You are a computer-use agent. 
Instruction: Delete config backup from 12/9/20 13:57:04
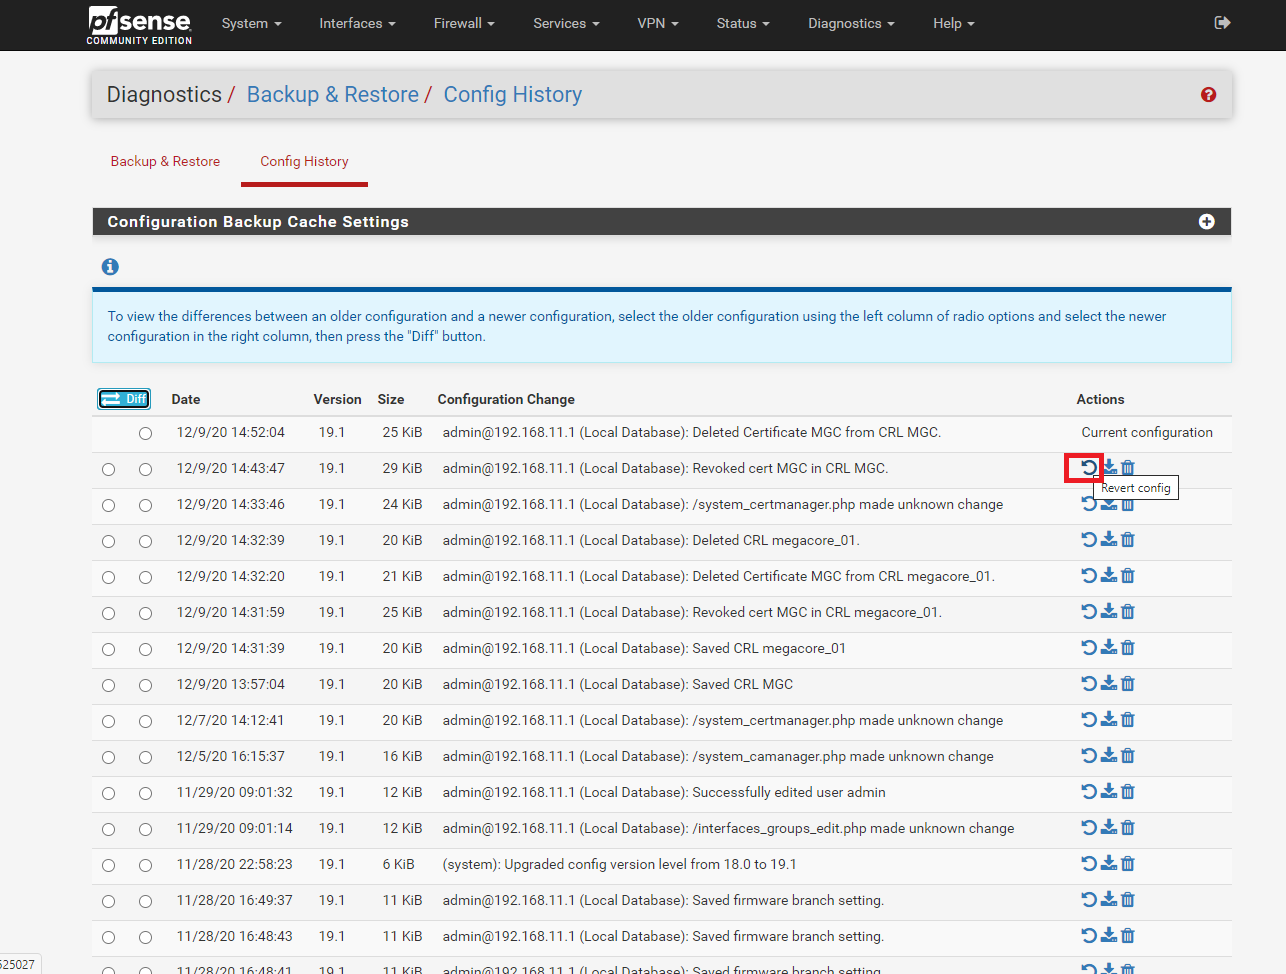click(1128, 683)
